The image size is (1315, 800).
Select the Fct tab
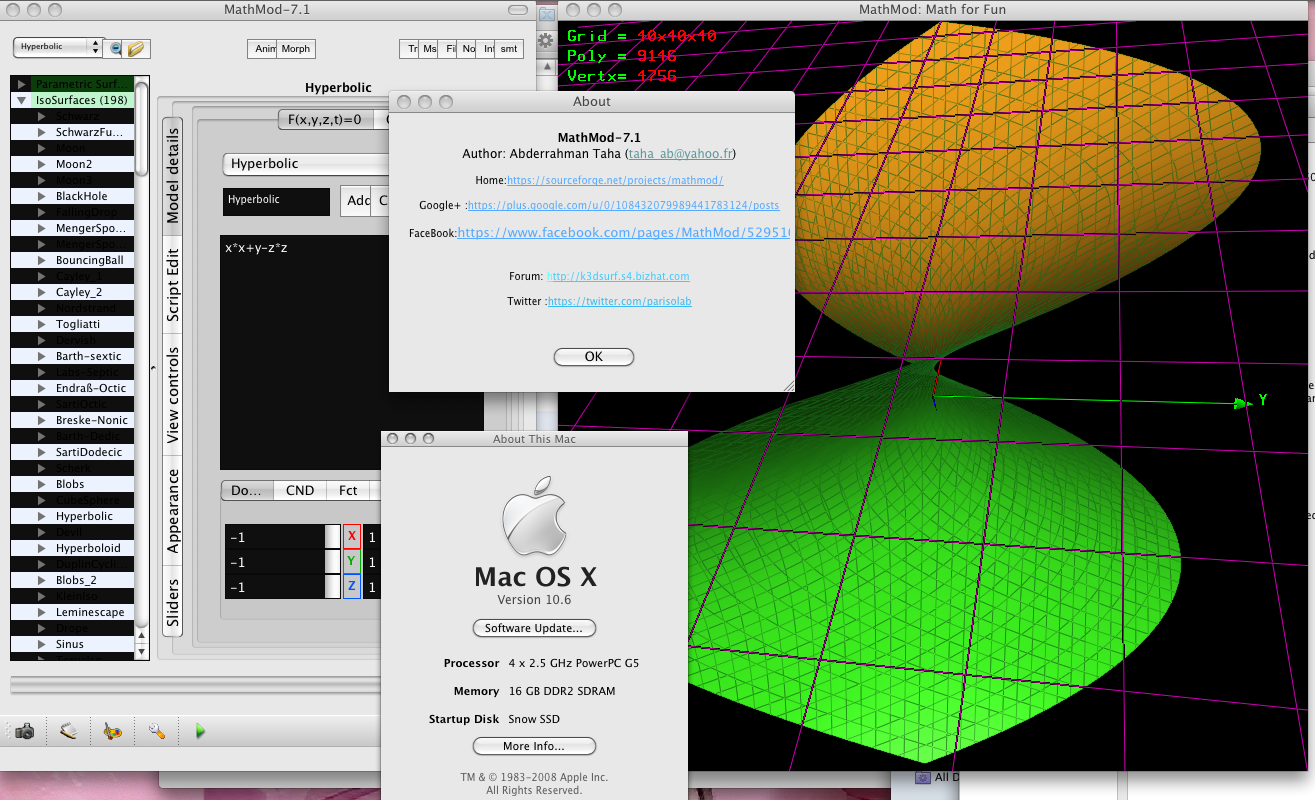click(x=348, y=490)
